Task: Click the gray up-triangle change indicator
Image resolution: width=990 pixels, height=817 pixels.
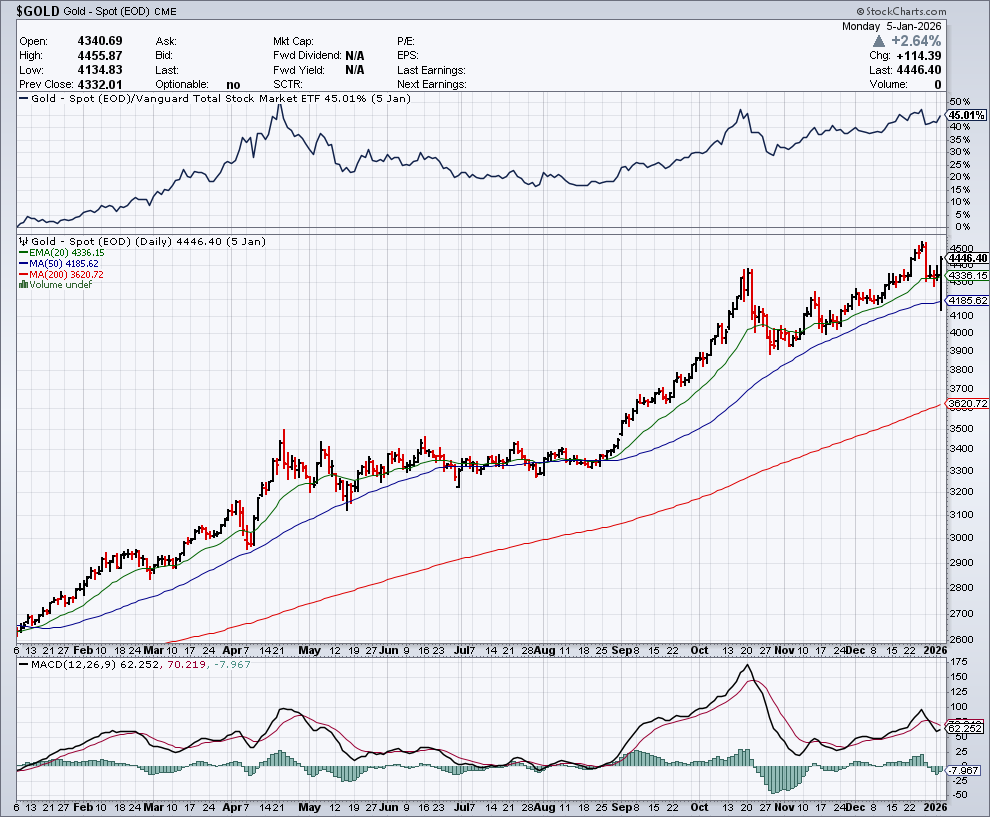Action: 878,41
